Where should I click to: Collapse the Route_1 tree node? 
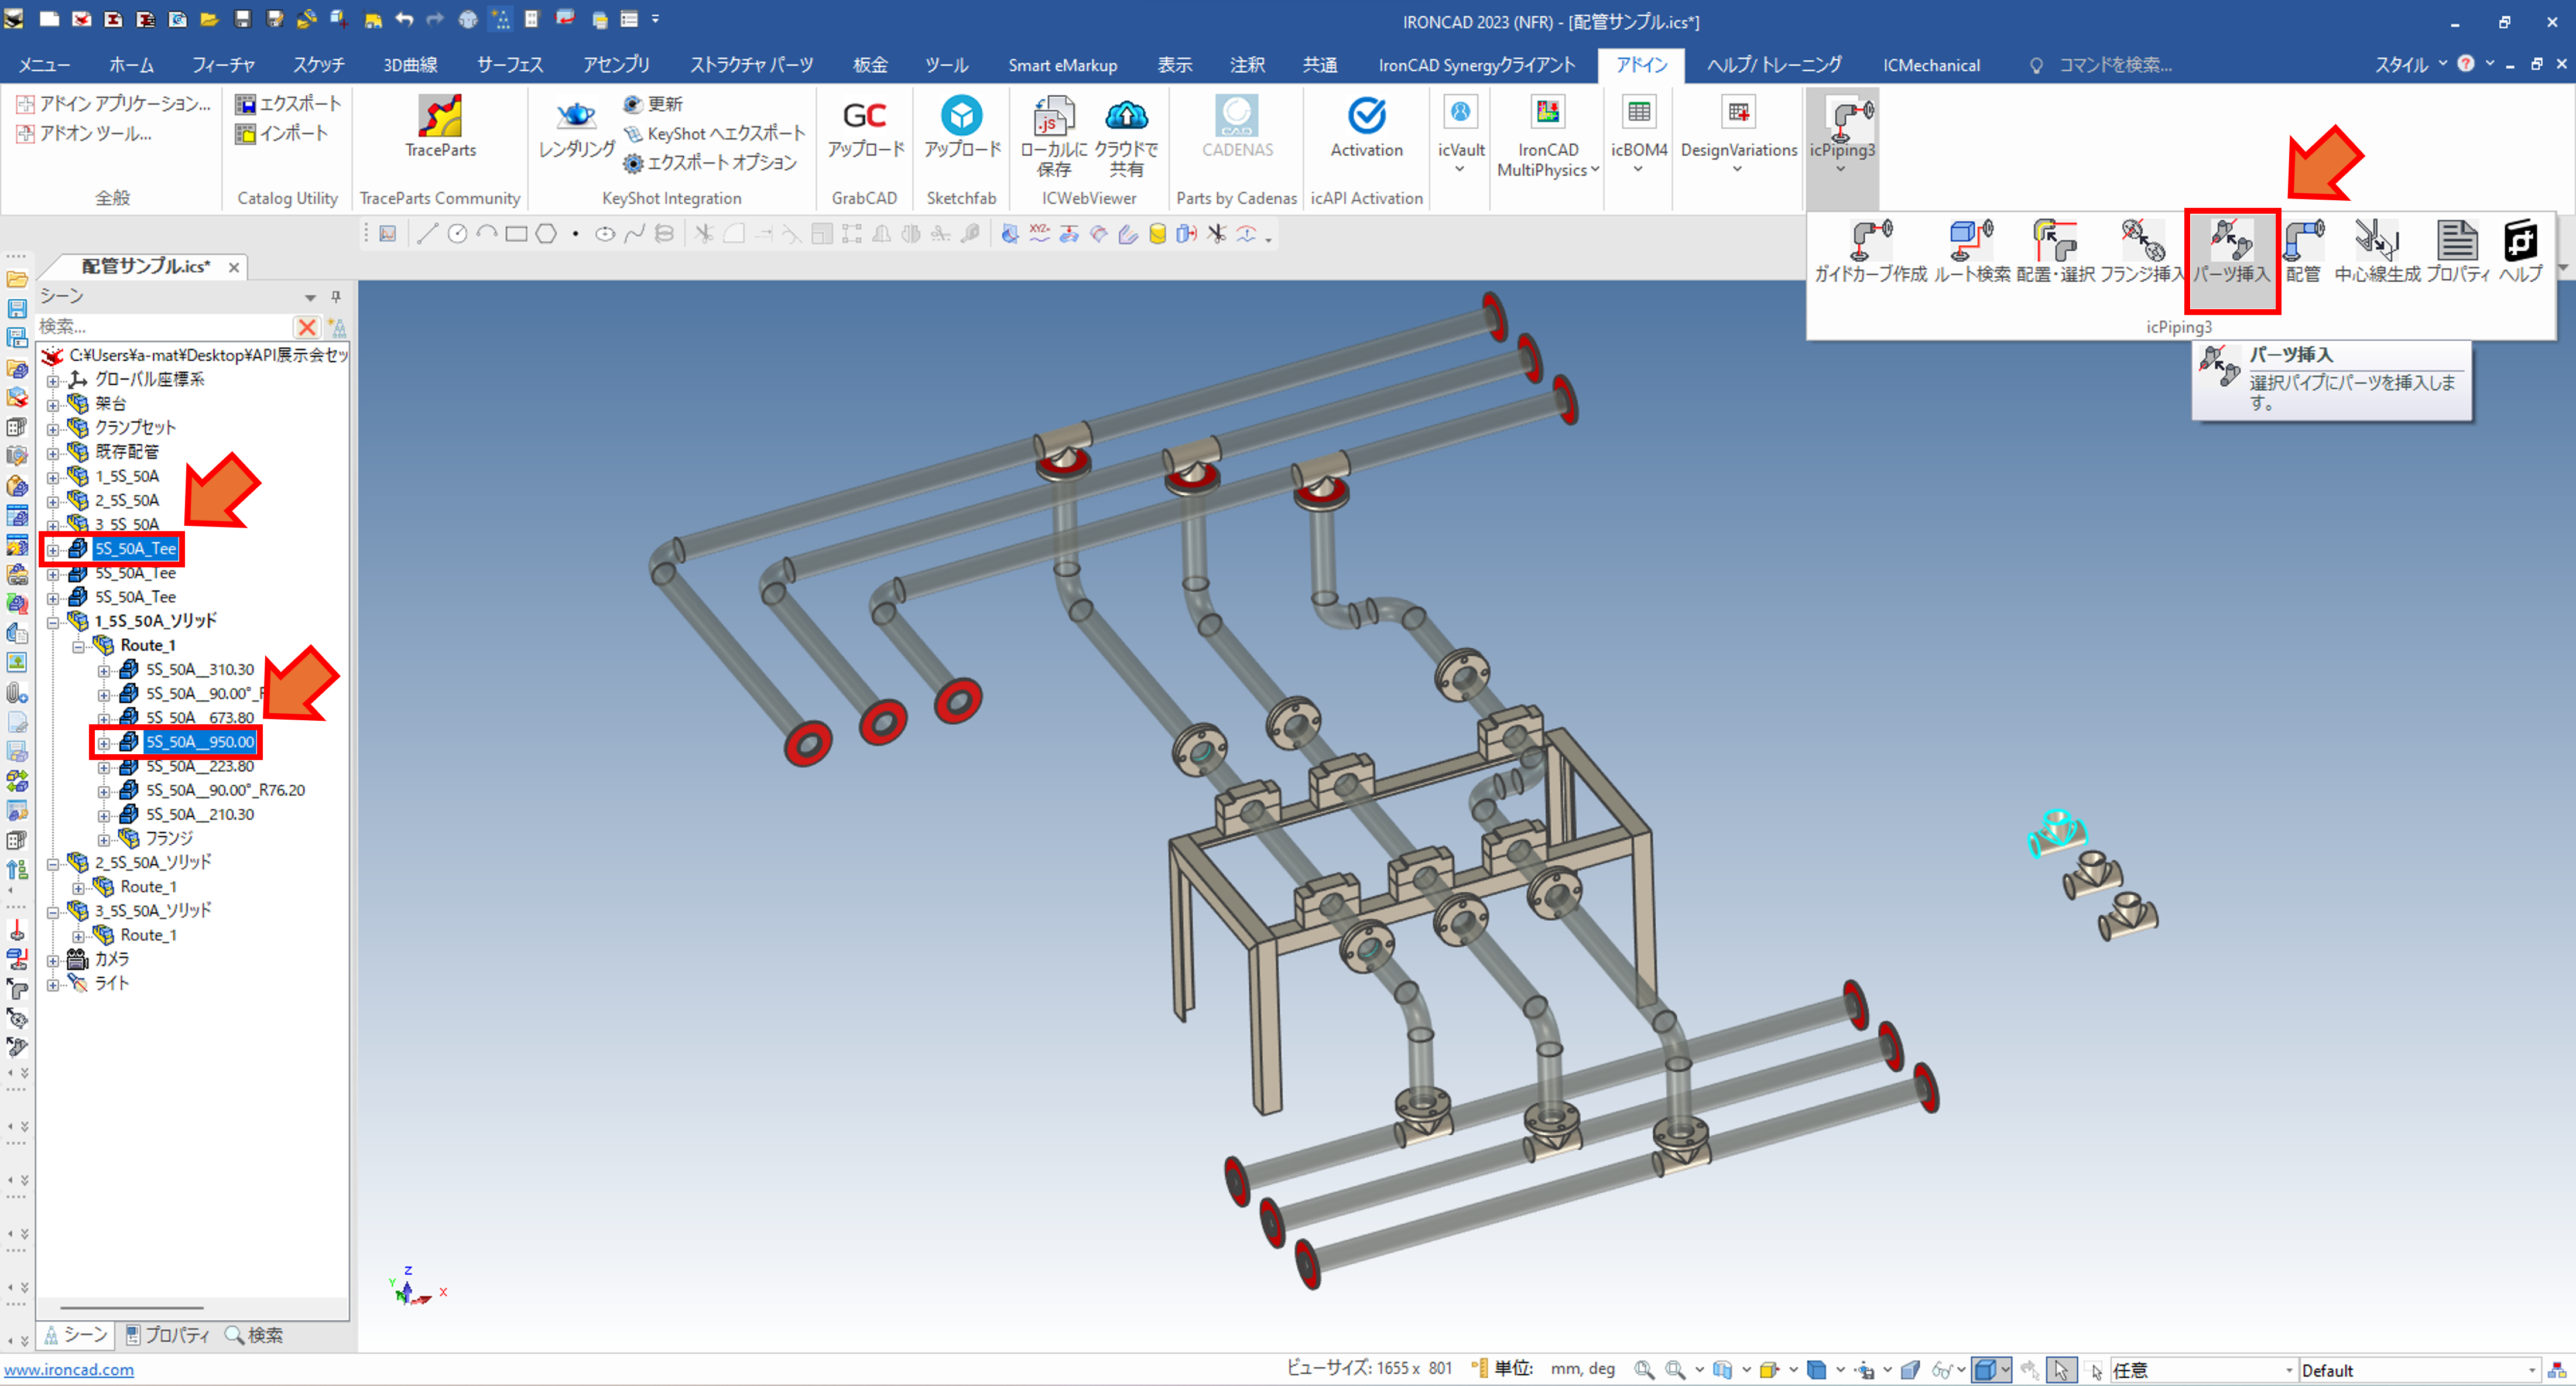click(78, 646)
